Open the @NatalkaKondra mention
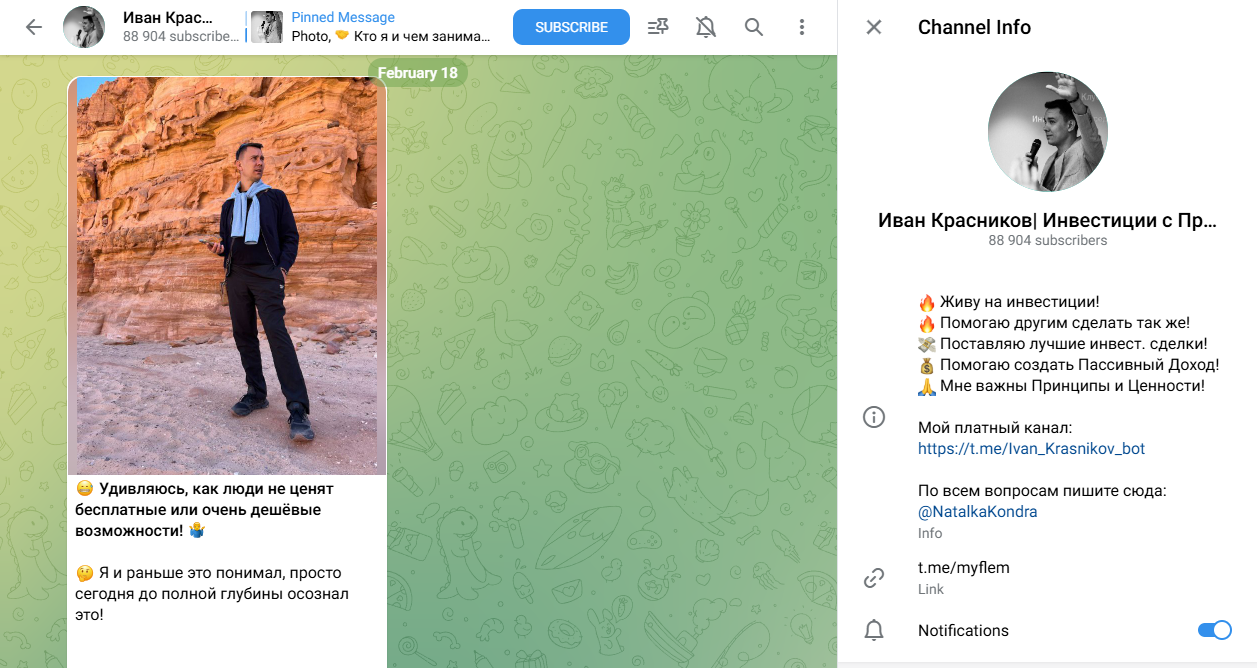Viewport: 1257px width, 668px height. tap(977, 511)
